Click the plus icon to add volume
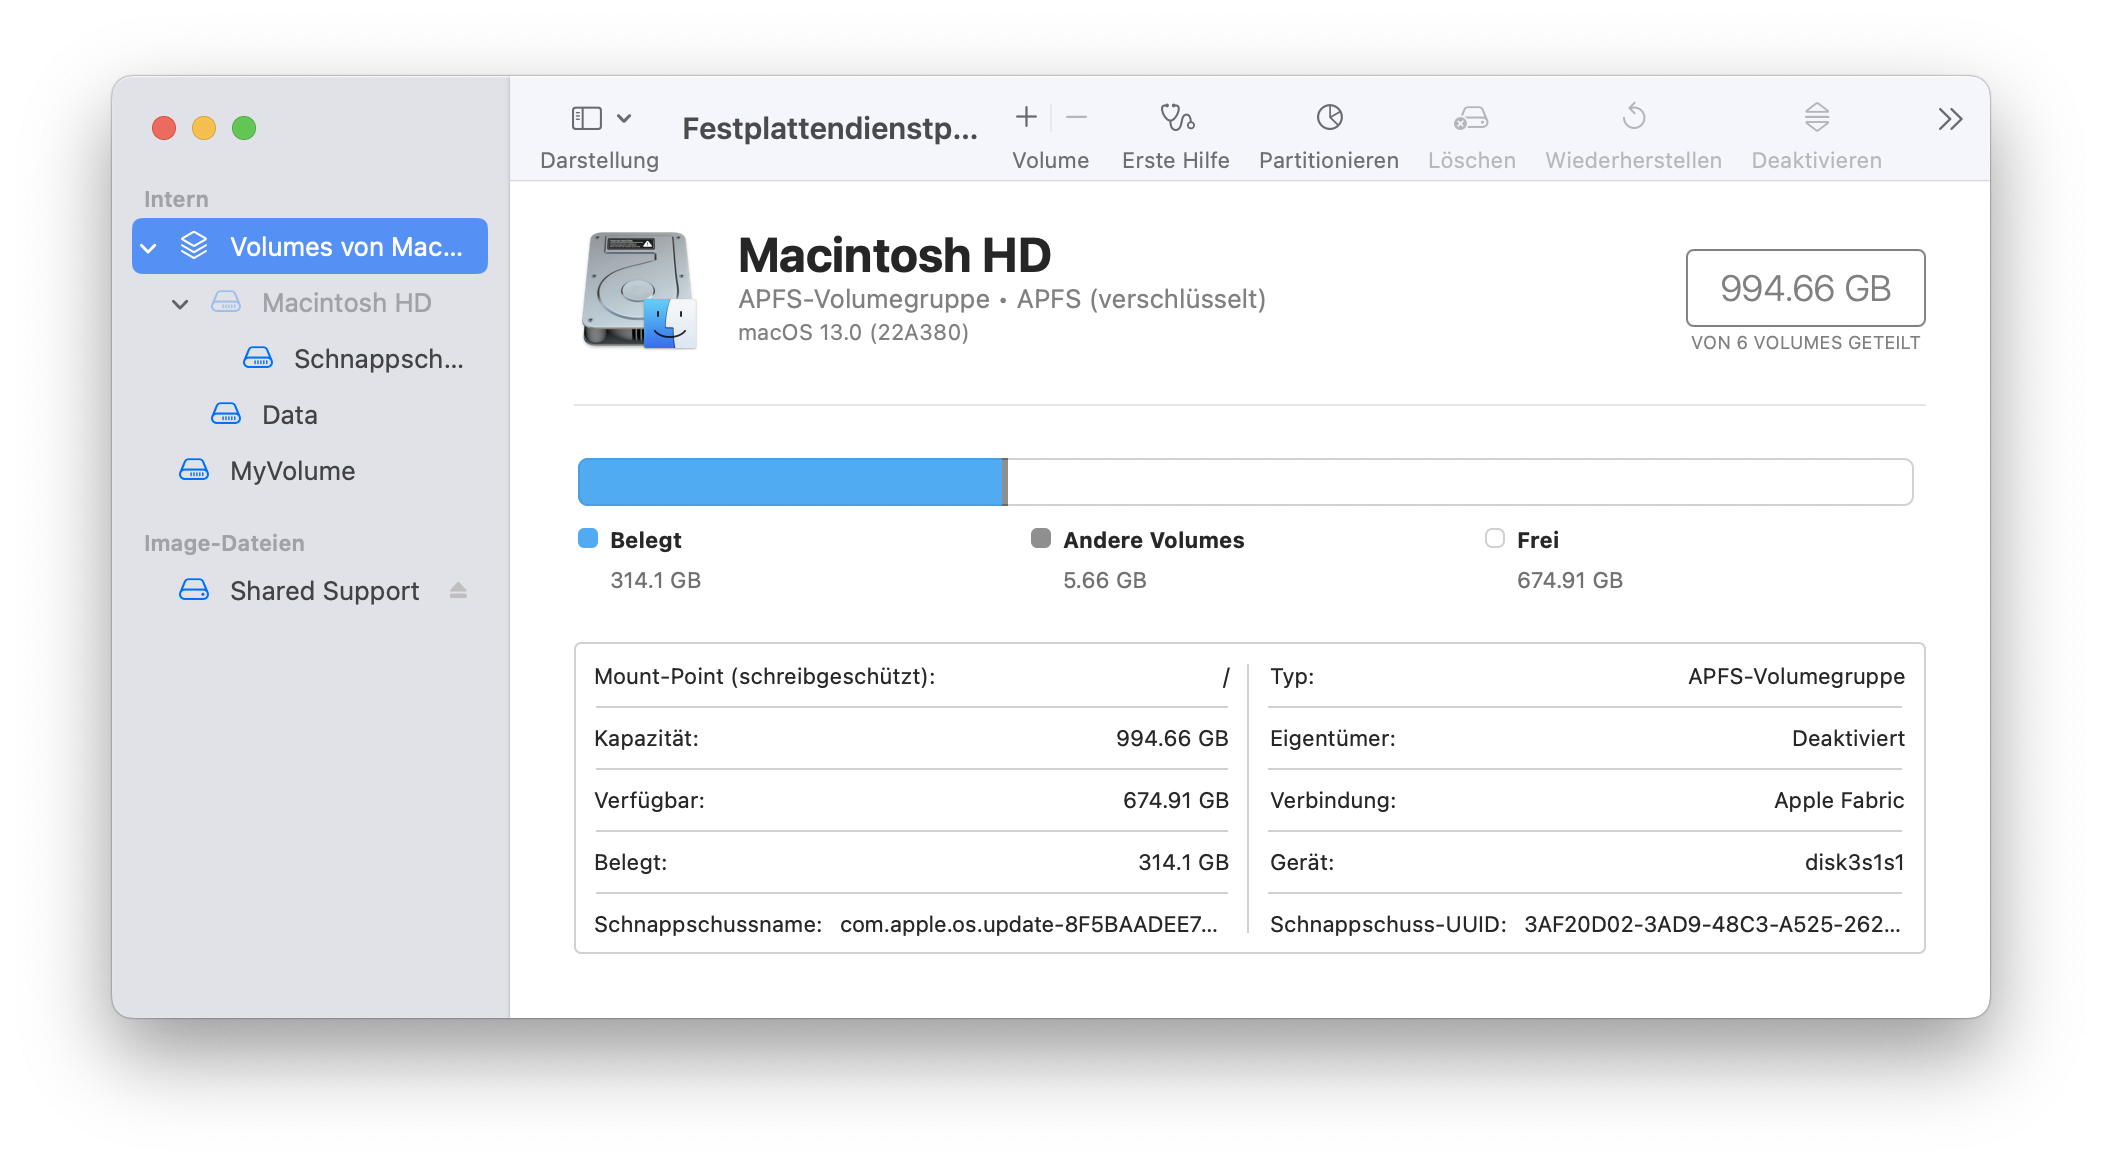 (x=1026, y=118)
